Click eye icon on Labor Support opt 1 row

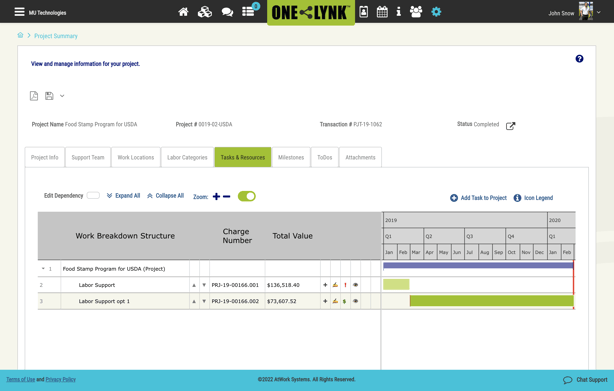click(x=355, y=301)
